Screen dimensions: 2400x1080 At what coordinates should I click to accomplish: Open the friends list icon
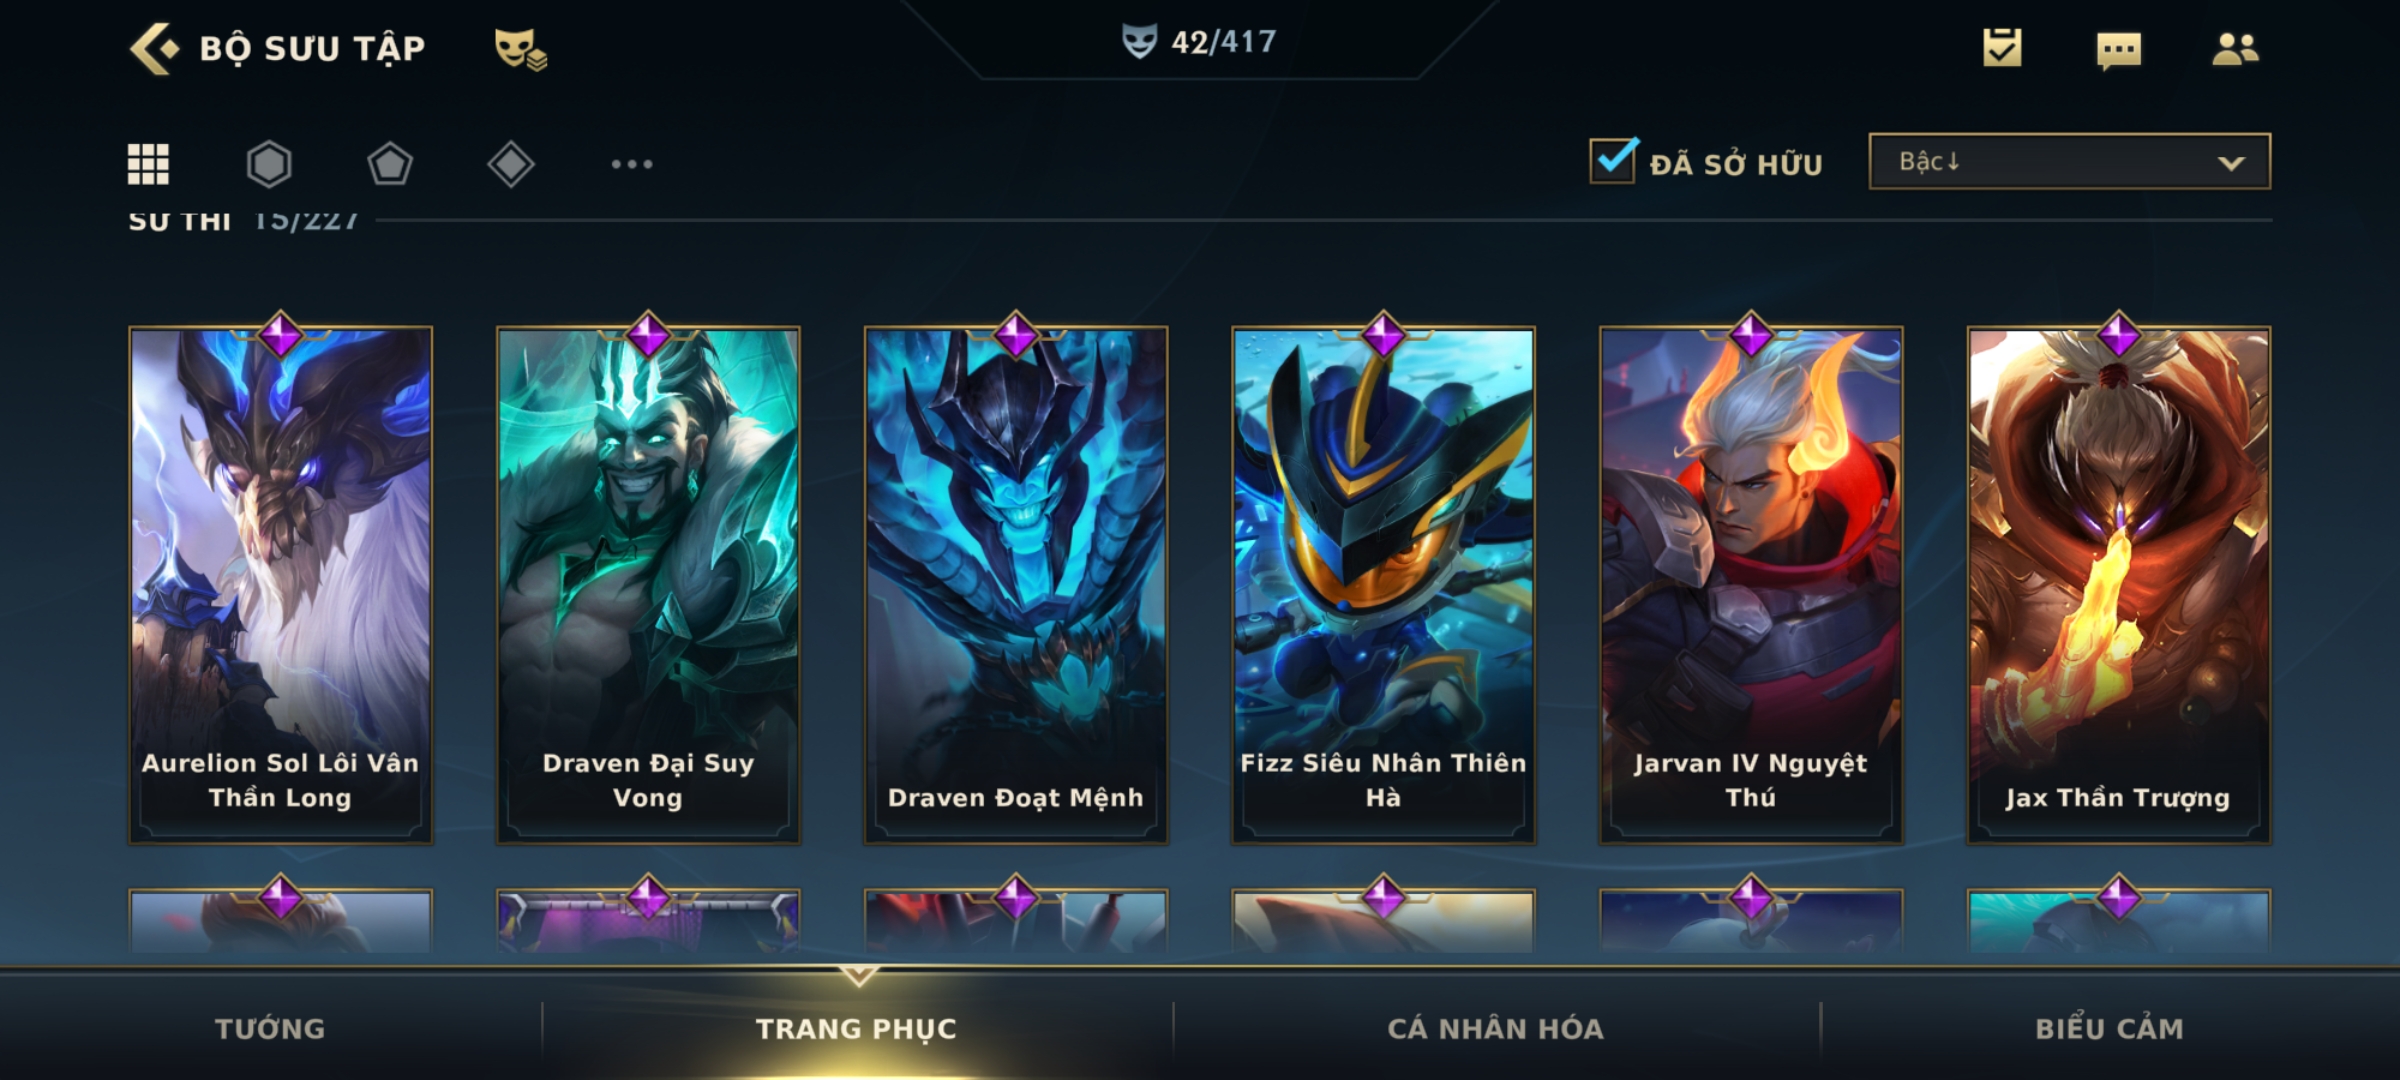[x=2236, y=49]
